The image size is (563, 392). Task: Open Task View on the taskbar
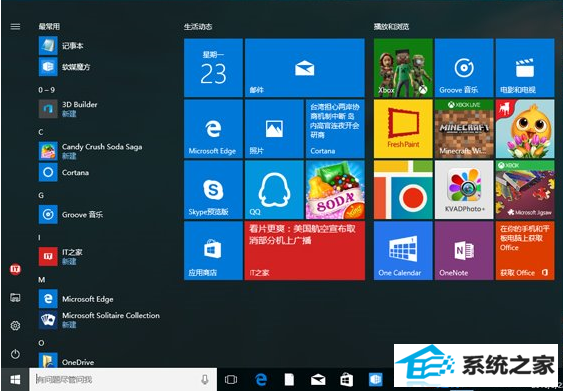[231, 379]
